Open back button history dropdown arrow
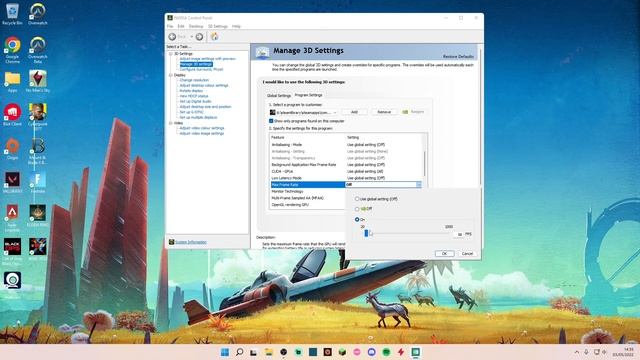640x360 pixels. (x=191, y=37)
